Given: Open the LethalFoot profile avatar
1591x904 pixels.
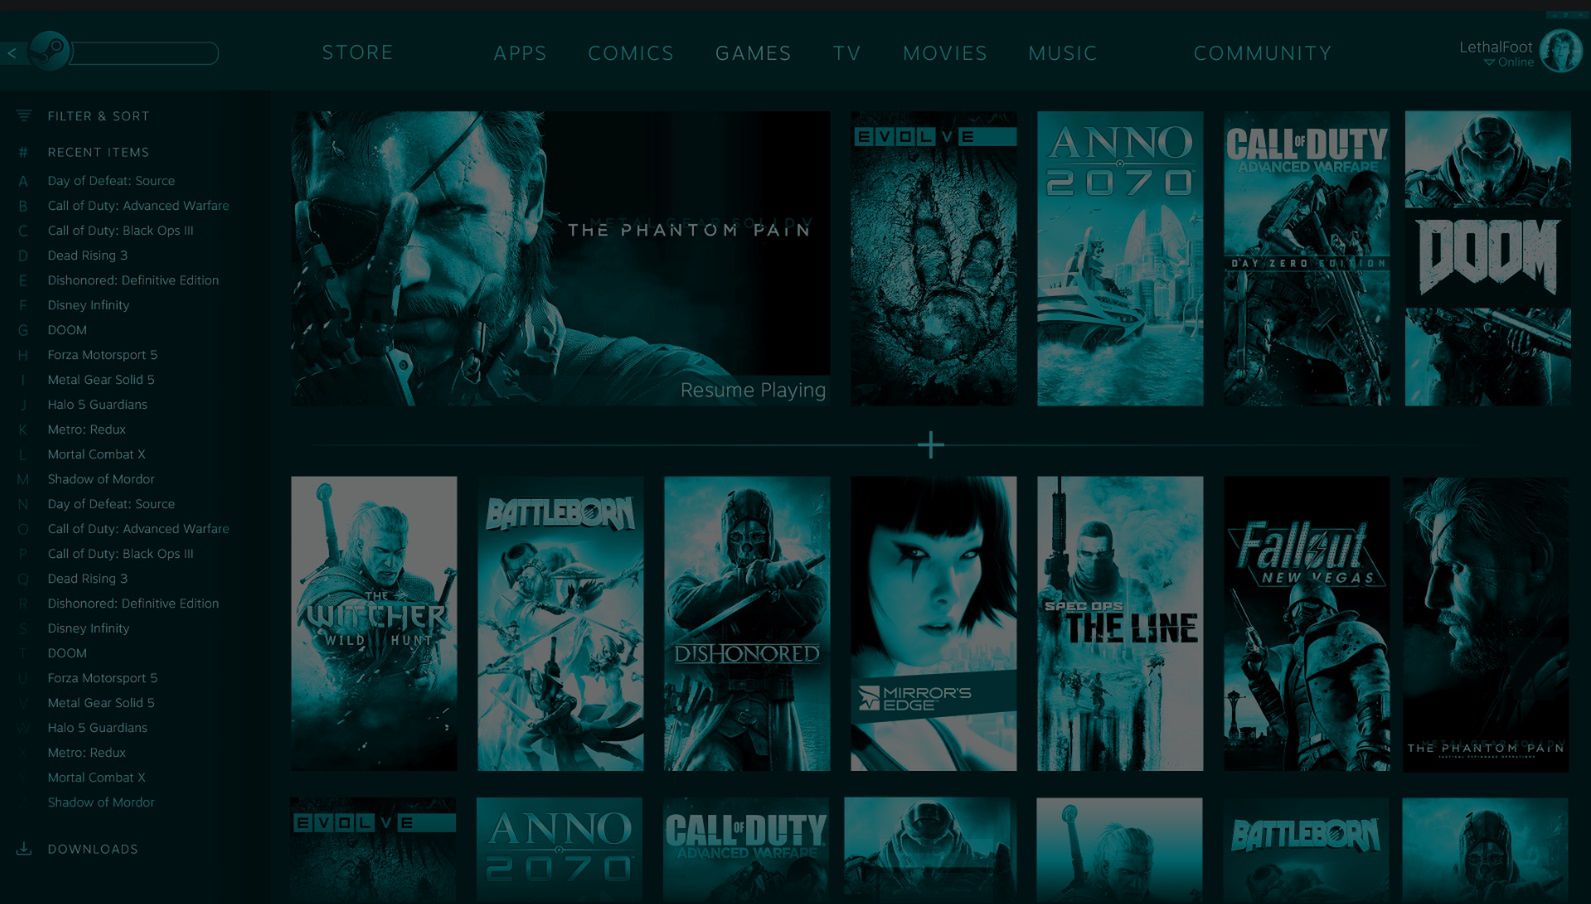Looking at the screenshot, I should point(1560,51).
